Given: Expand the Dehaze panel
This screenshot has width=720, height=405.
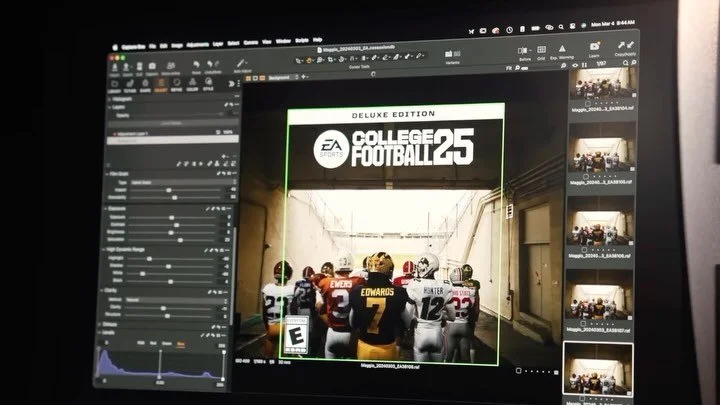Looking at the screenshot, I should tap(100, 325).
